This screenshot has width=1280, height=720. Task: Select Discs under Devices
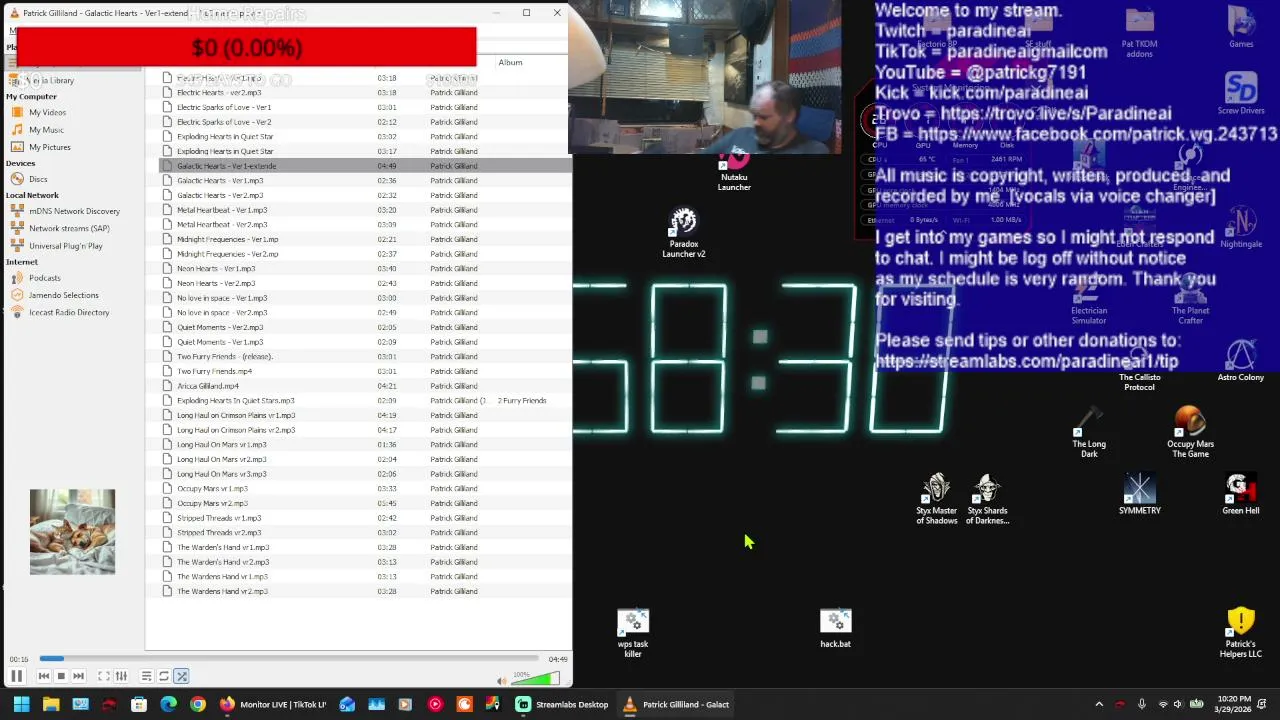point(38,179)
